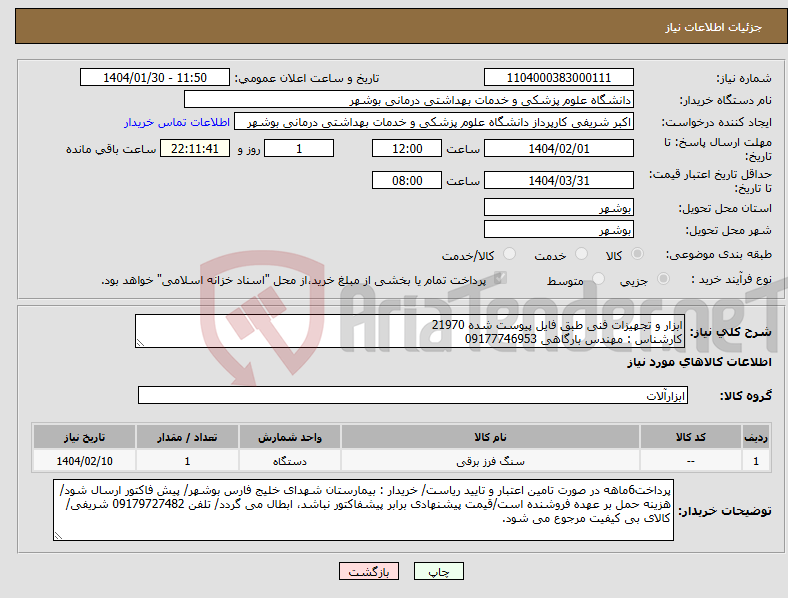Screen dimensions: 788x598
Task: Click the delivery city field بوشهر
Action: [x=558, y=230]
